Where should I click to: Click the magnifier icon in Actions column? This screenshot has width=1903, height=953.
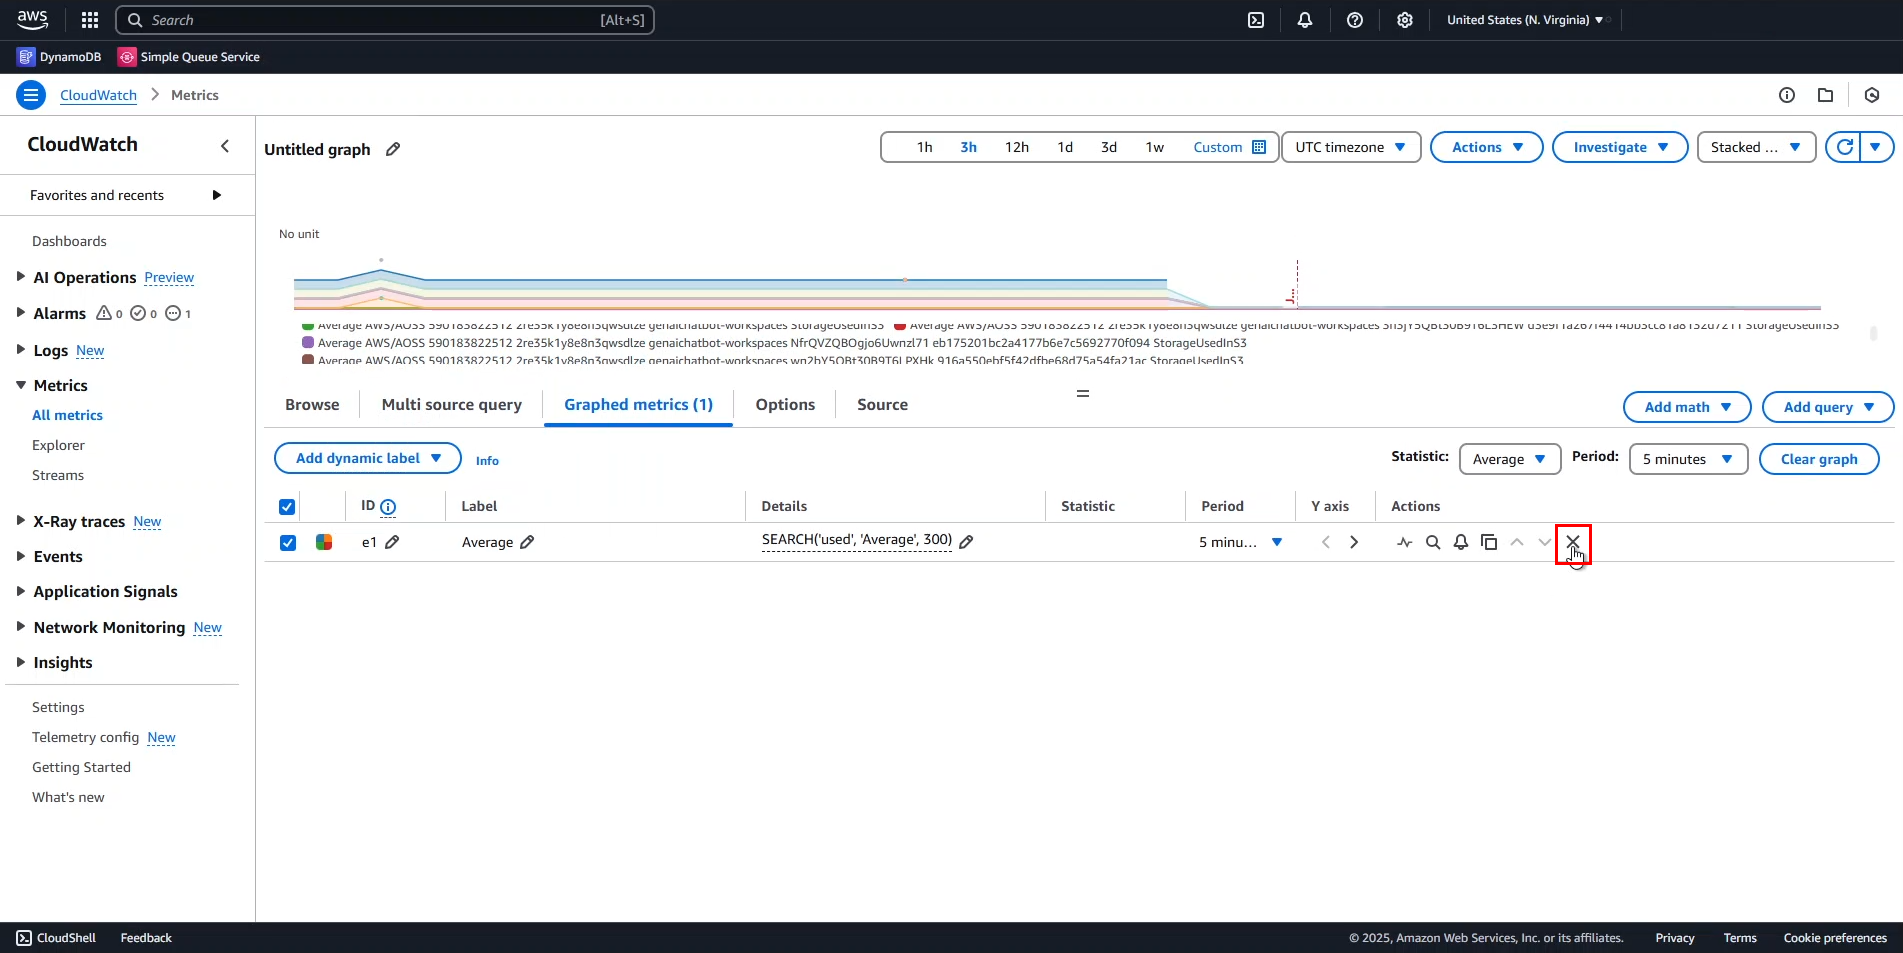(1432, 542)
